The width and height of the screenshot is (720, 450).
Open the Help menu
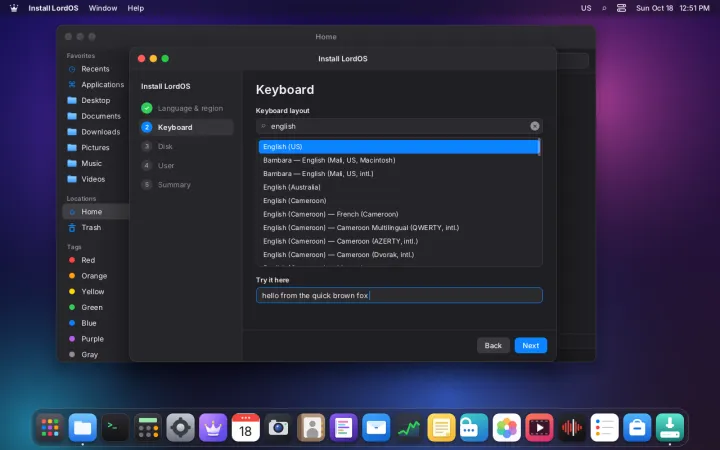click(135, 8)
